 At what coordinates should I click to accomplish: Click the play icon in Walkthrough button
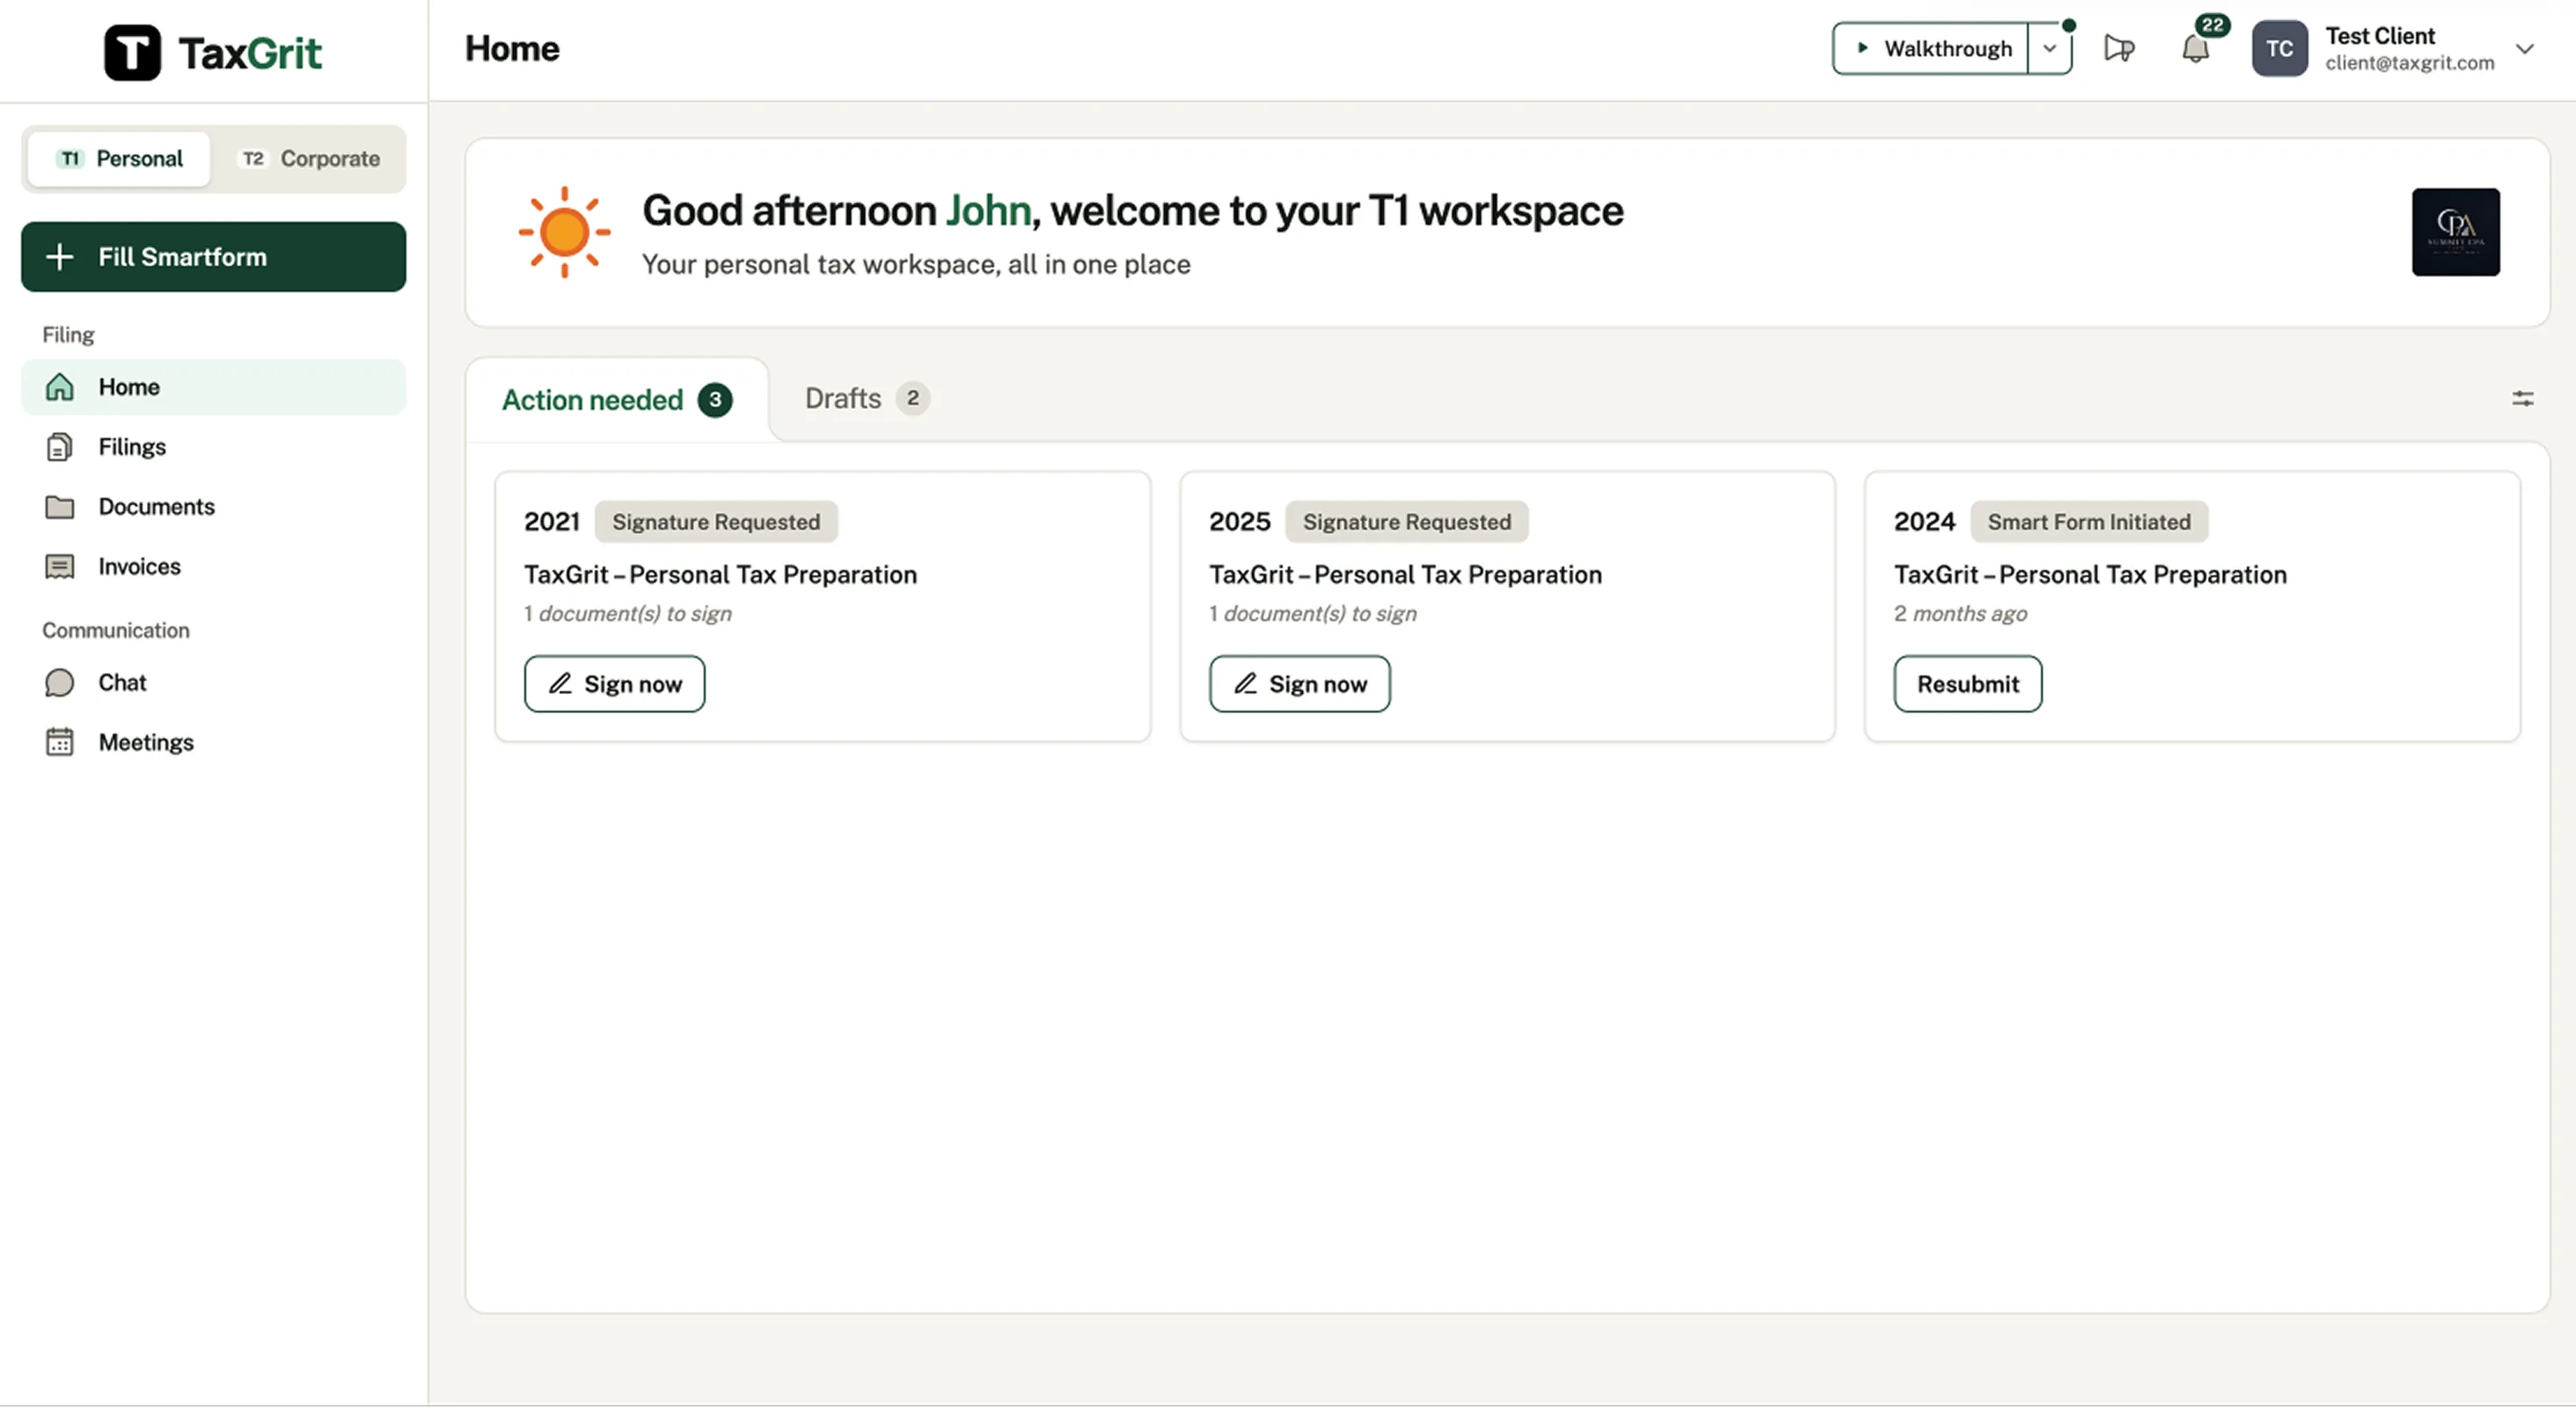[x=1862, y=48]
